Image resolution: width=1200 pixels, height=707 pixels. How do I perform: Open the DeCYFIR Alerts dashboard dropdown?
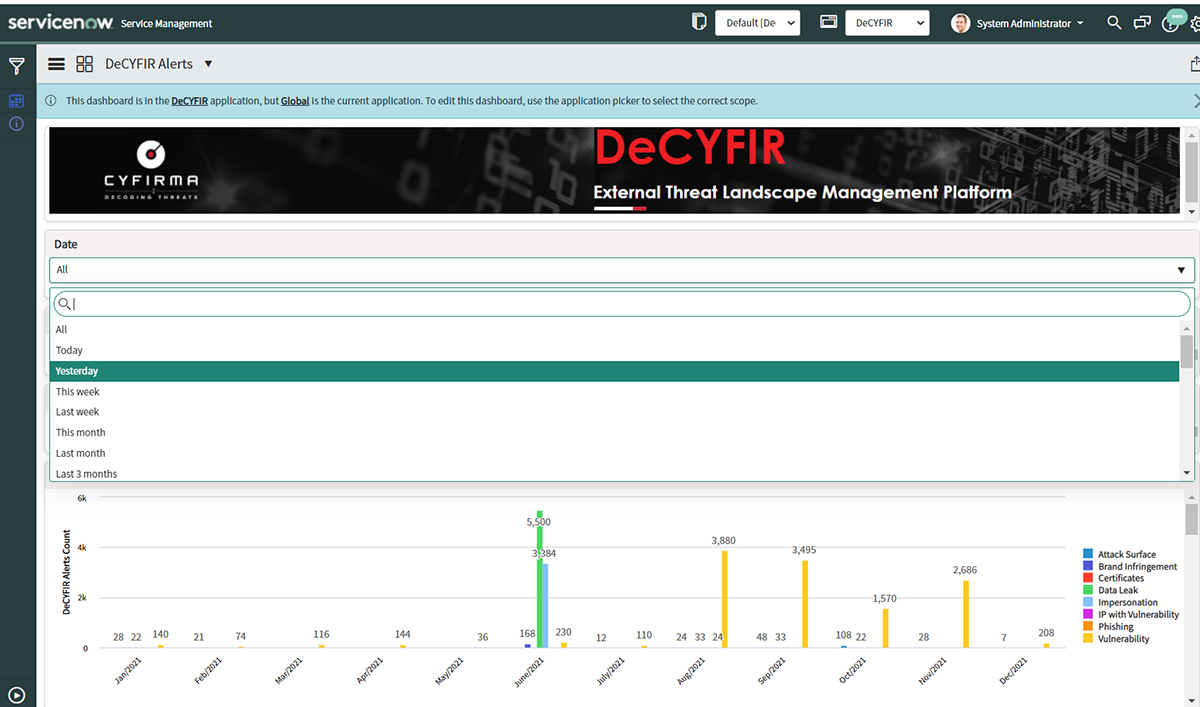209,63
